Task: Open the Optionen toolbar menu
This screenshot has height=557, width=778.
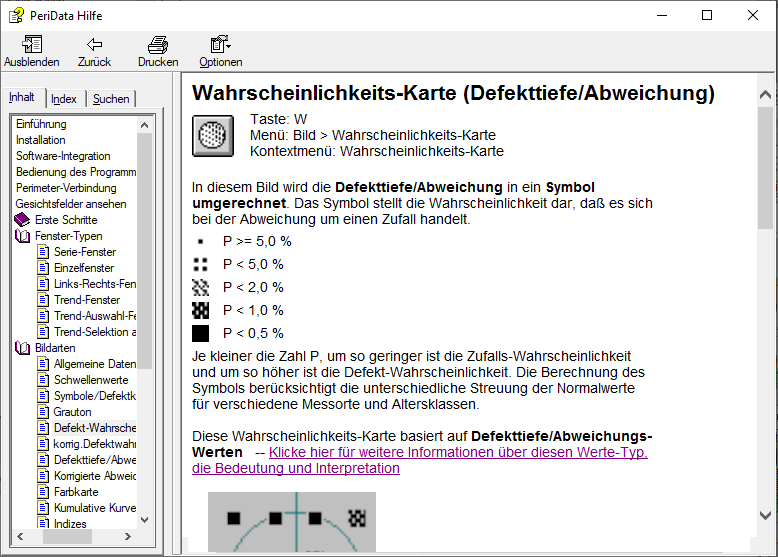Action: pyautogui.click(x=220, y=45)
